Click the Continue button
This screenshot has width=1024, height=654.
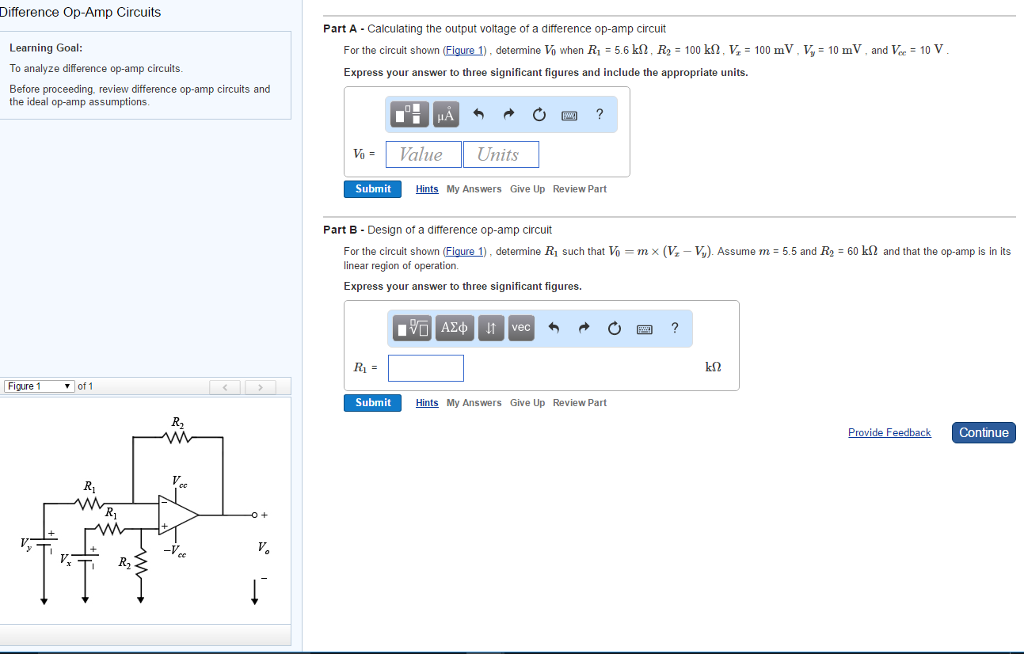coord(983,432)
